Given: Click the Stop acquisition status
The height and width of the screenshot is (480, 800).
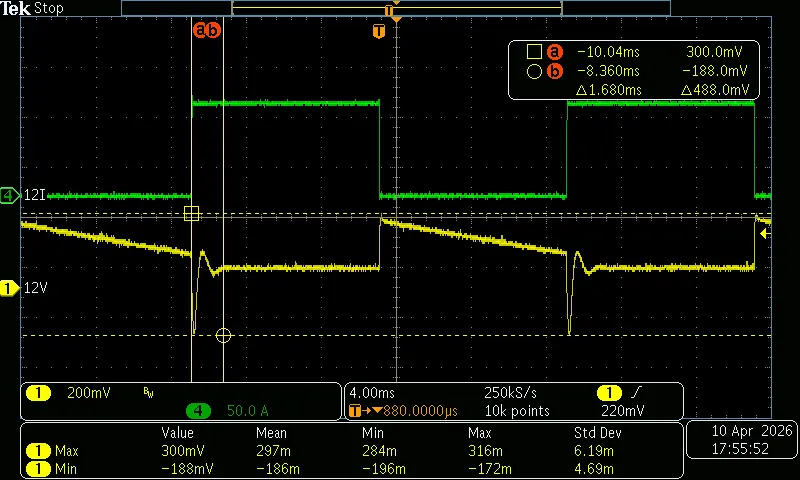Looking at the screenshot, I should 48,8.
